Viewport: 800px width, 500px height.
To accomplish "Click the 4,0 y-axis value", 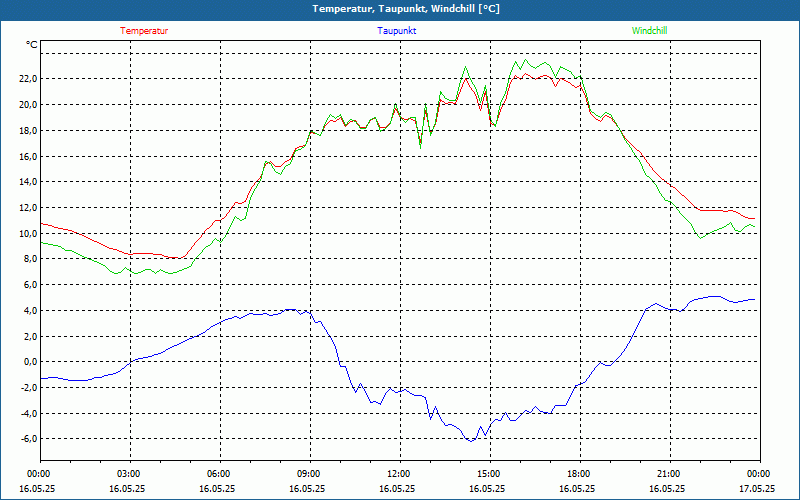I will pos(30,310).
